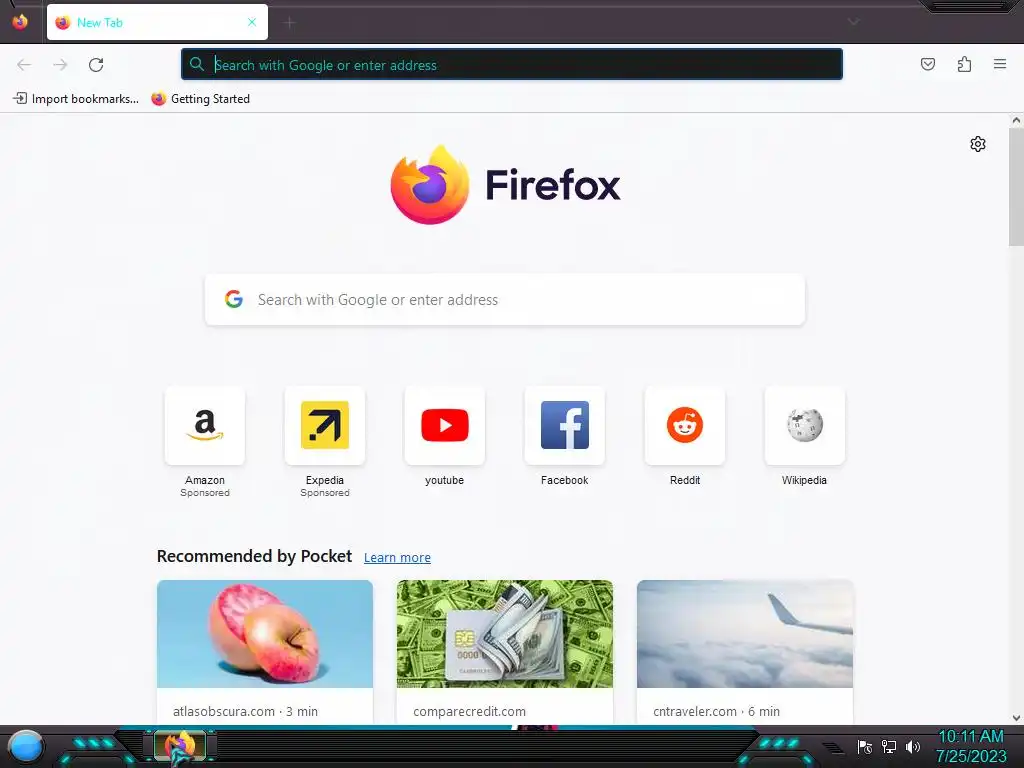This screenshot has height=768, width=1024.
Task: Open new tab personalize gear icon
Action: tap(978, 144)
